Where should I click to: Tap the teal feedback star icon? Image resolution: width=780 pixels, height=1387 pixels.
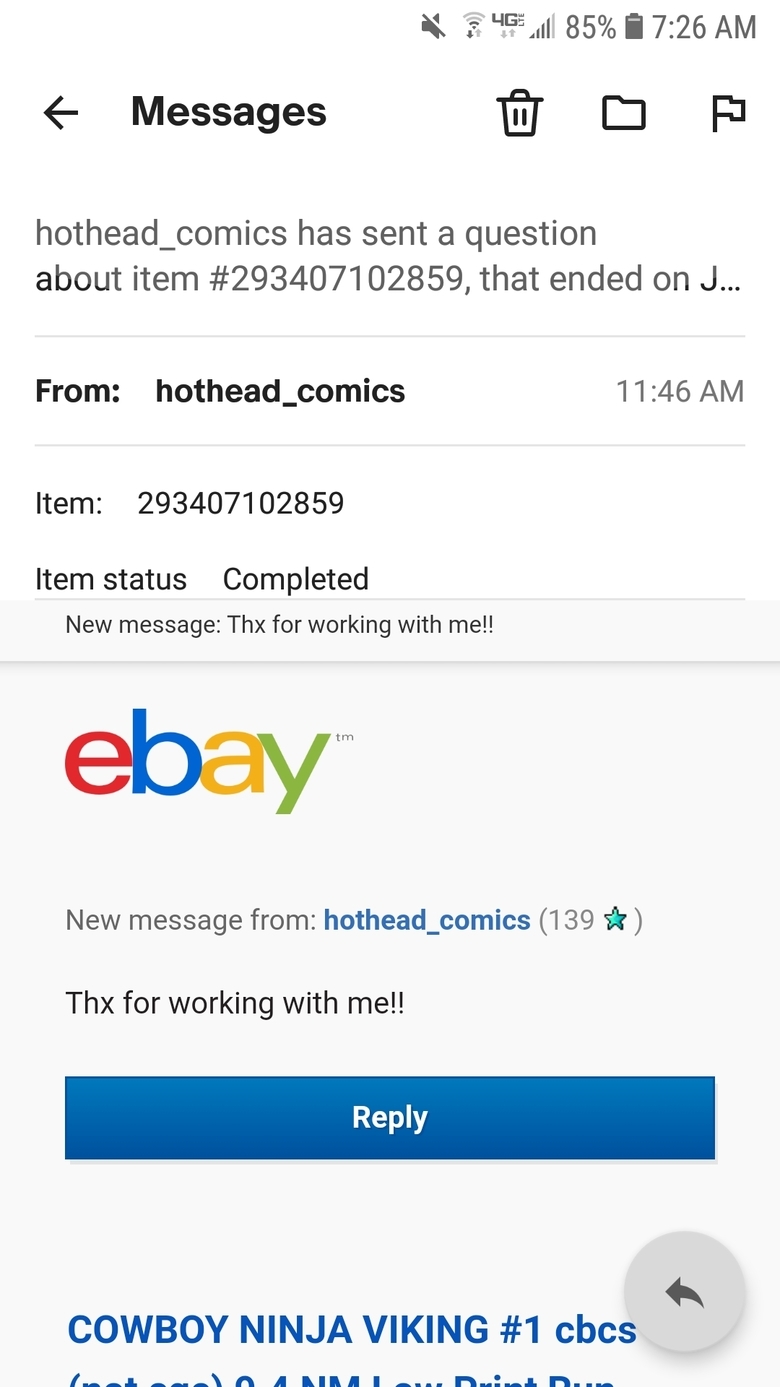(x=615, y=920)
